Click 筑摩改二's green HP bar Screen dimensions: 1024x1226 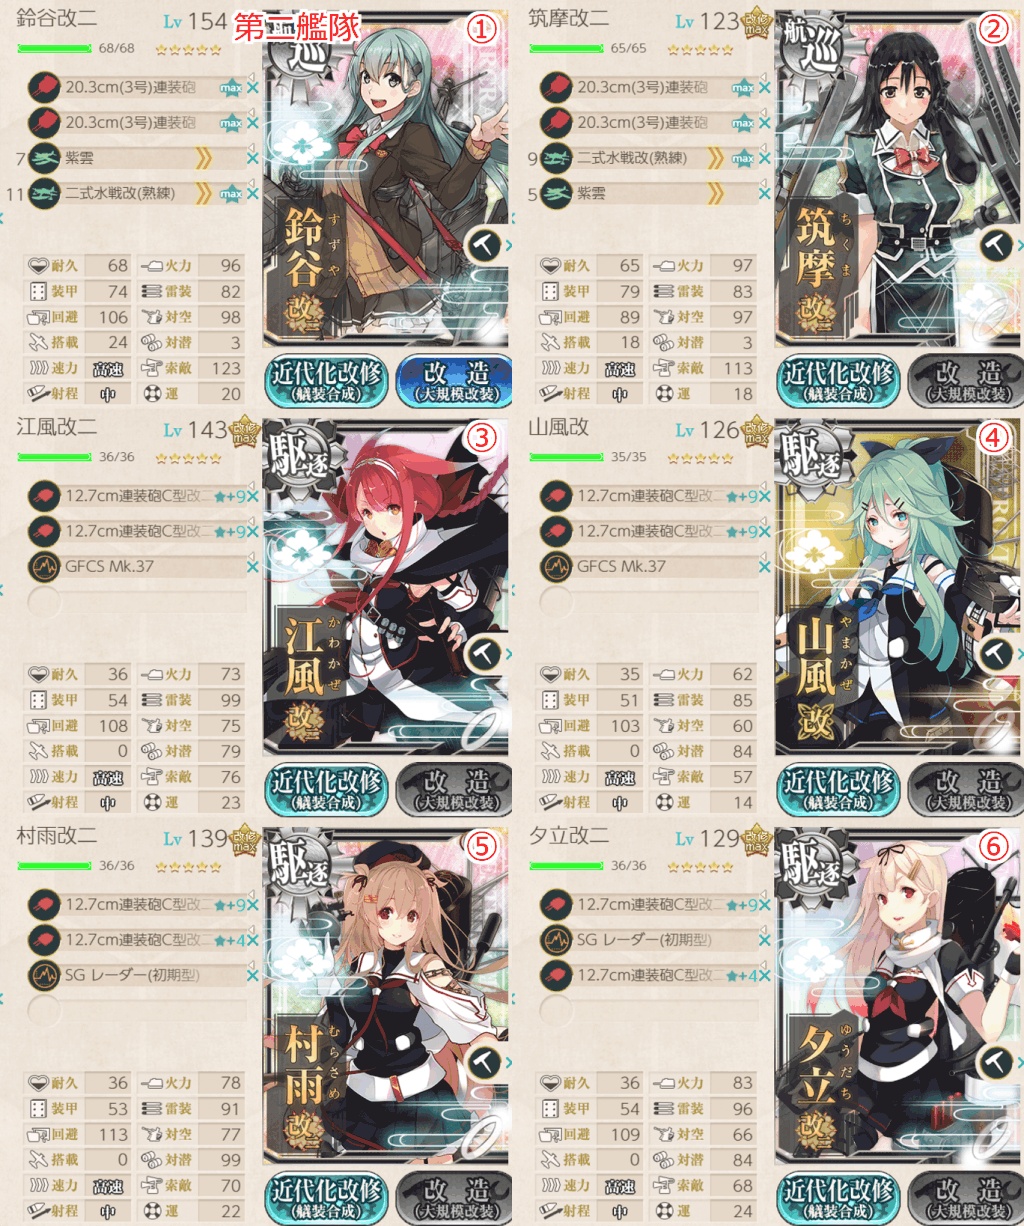pos(566,47)
